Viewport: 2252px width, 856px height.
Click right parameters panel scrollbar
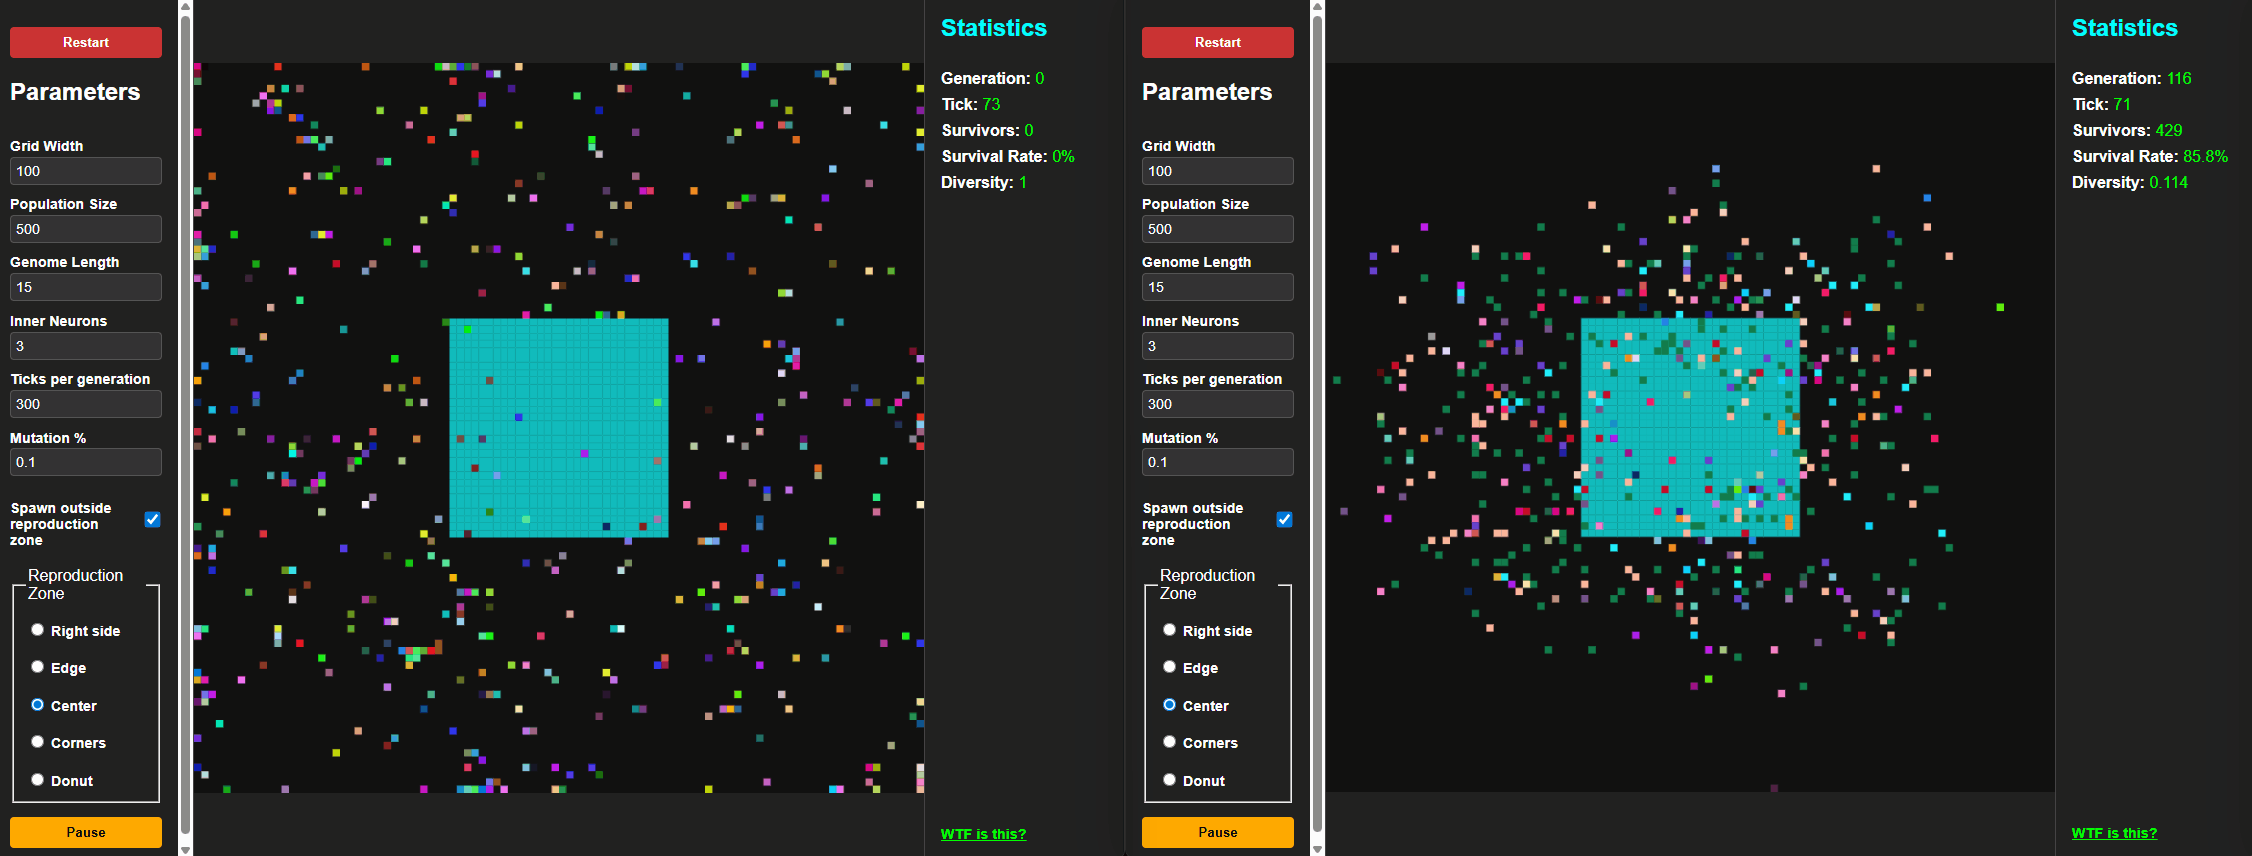[1317, 425]
